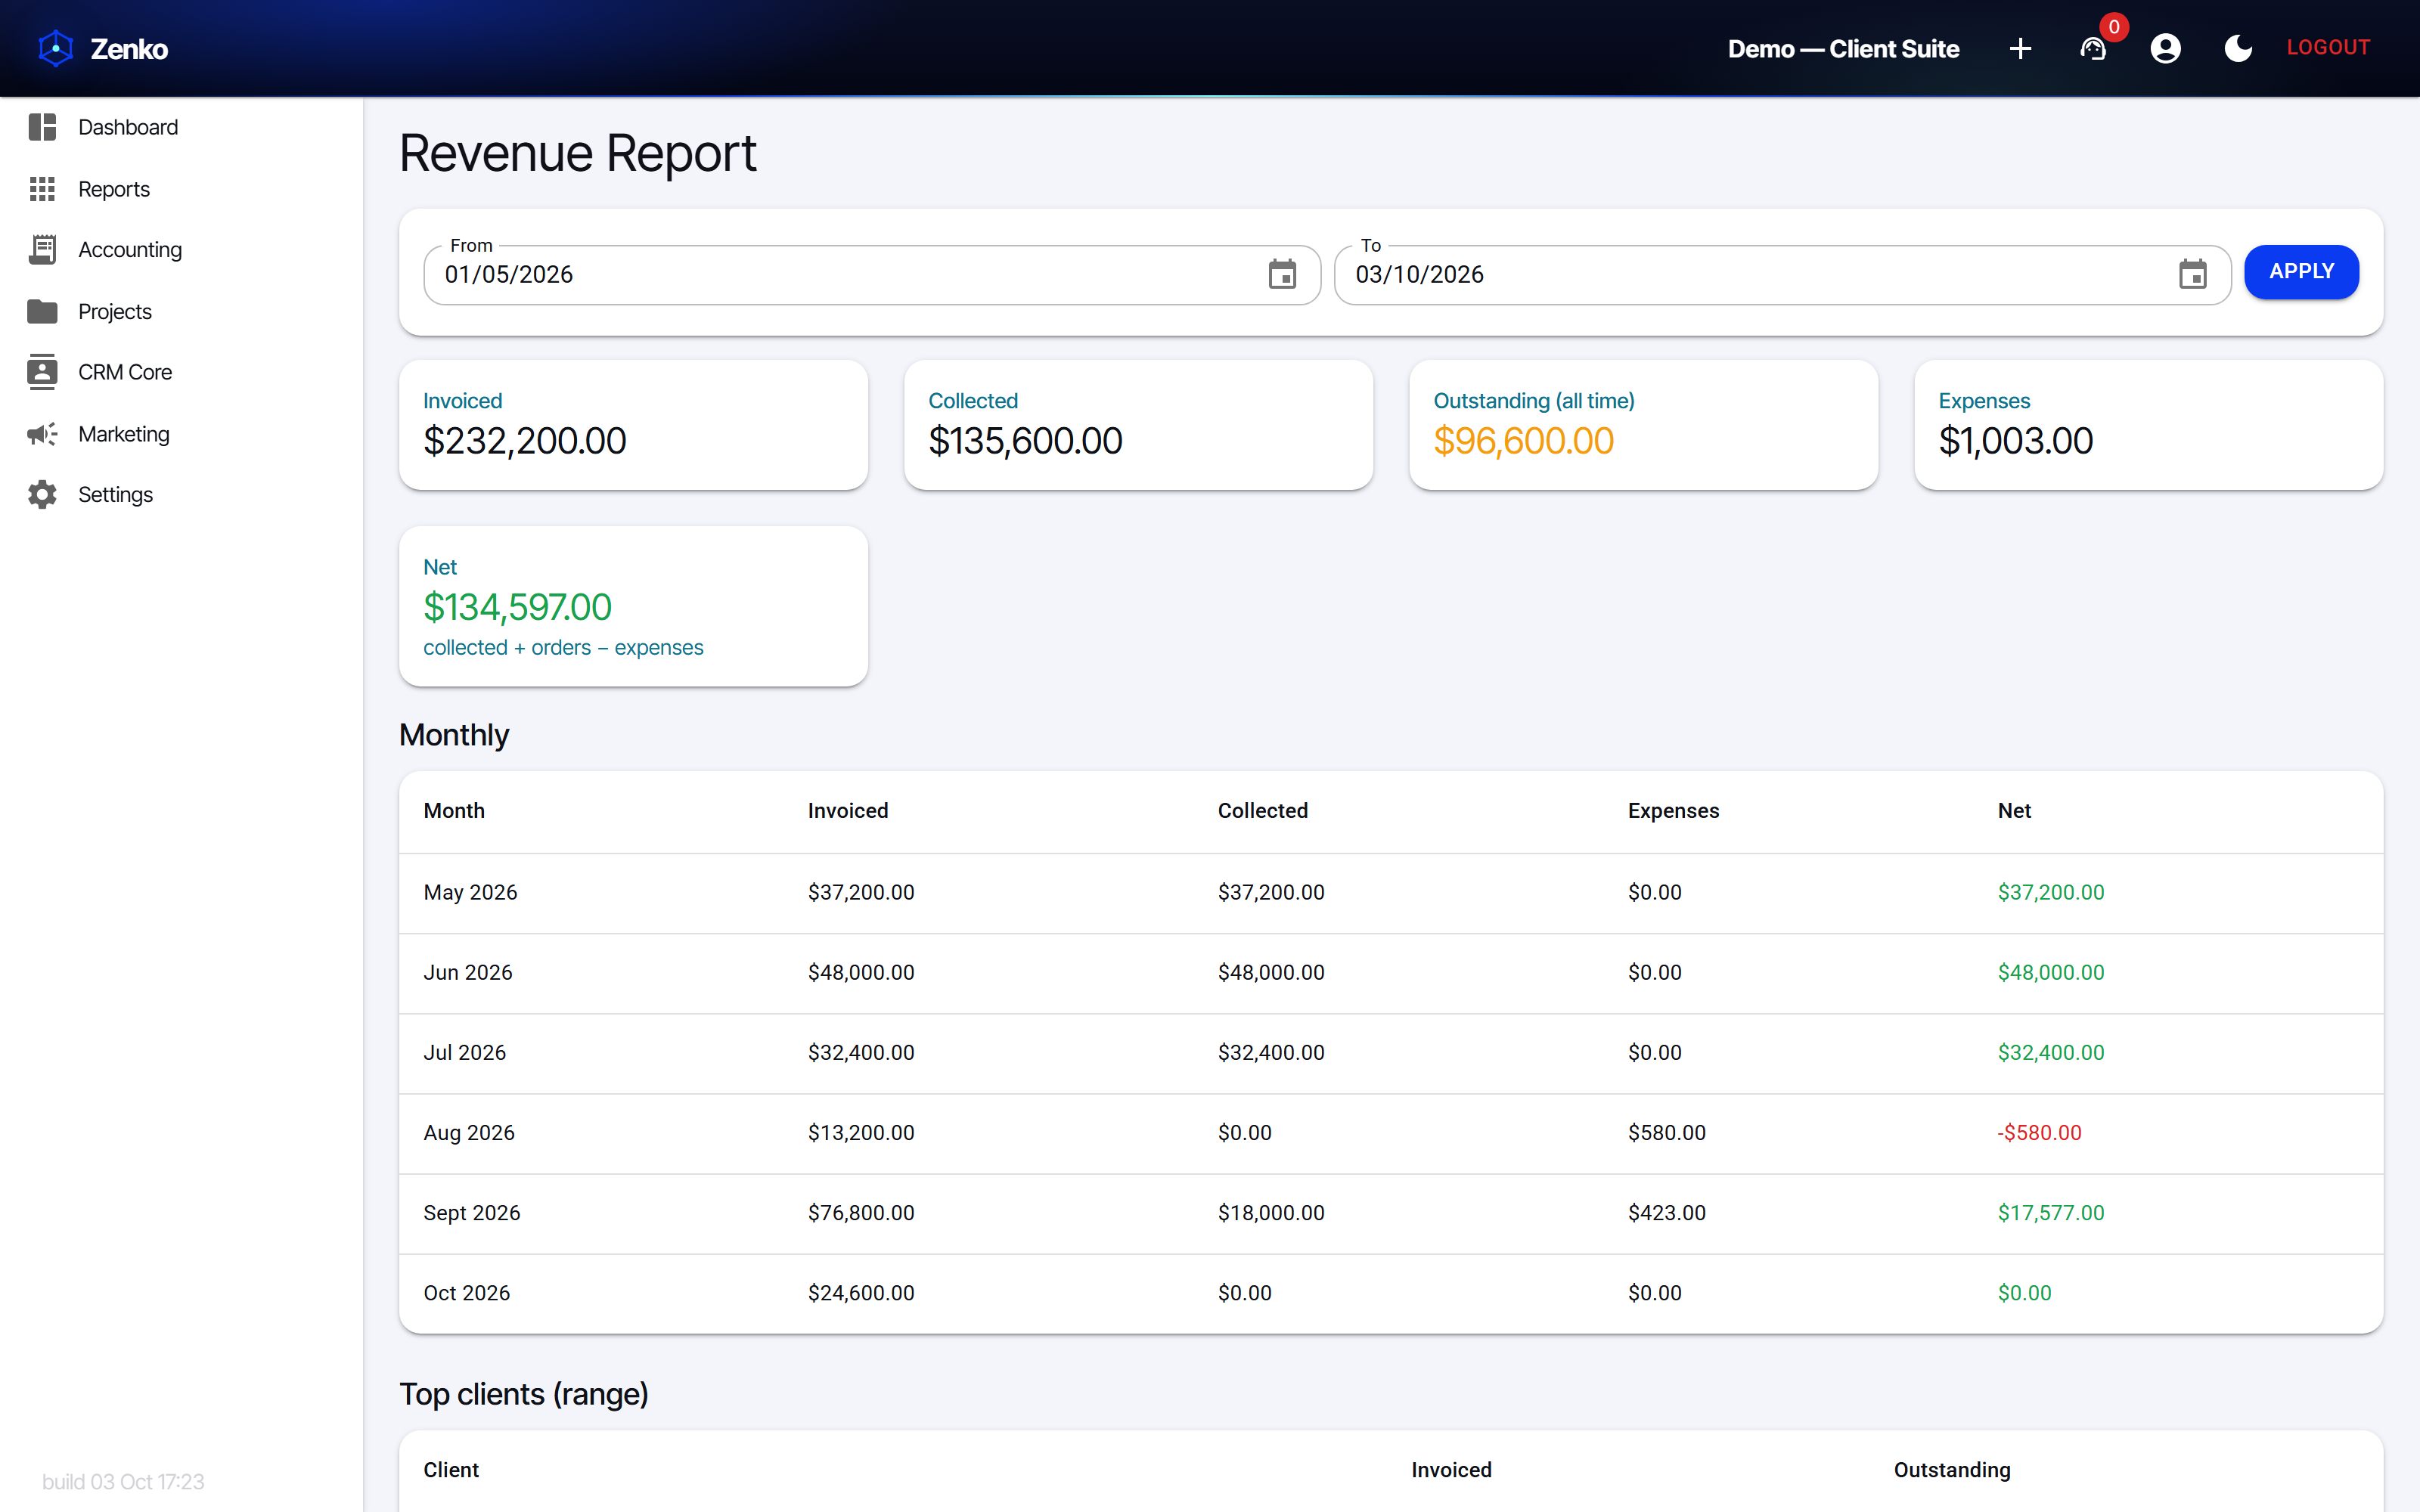Click the Zenko logo icon
2420x1512 pixels.
(56, 48)
